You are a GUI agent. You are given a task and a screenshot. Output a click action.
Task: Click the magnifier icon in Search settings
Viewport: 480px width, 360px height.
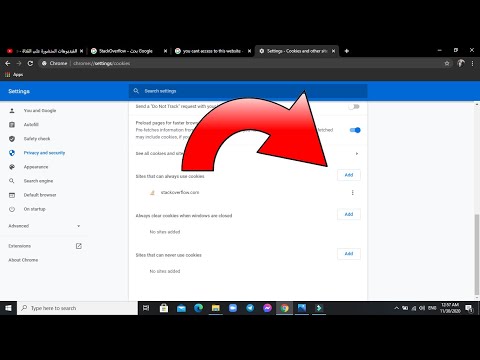[136, 91]
